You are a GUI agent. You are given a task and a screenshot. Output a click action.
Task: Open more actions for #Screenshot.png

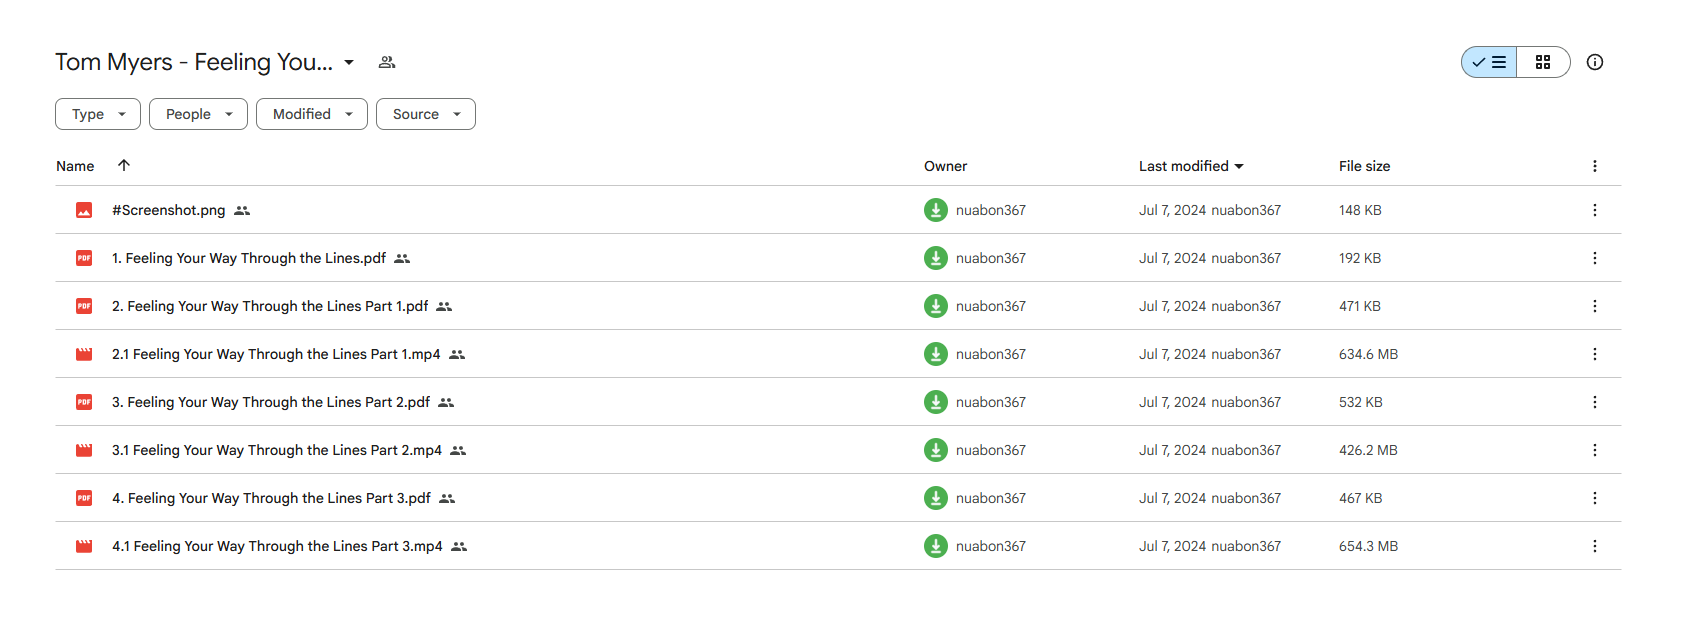[x=1595, y=210]
